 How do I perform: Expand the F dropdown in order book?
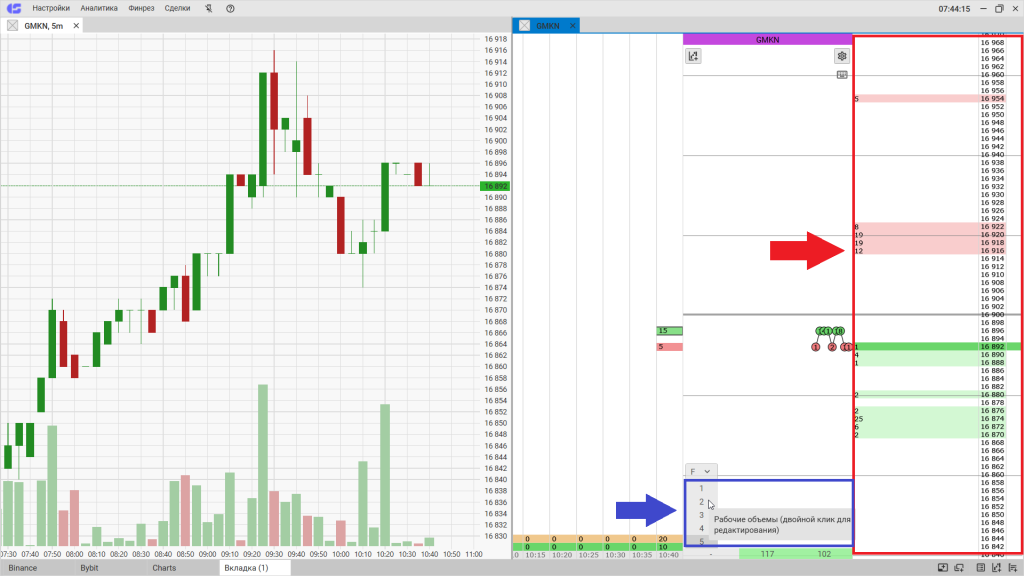tap(701, 471)
